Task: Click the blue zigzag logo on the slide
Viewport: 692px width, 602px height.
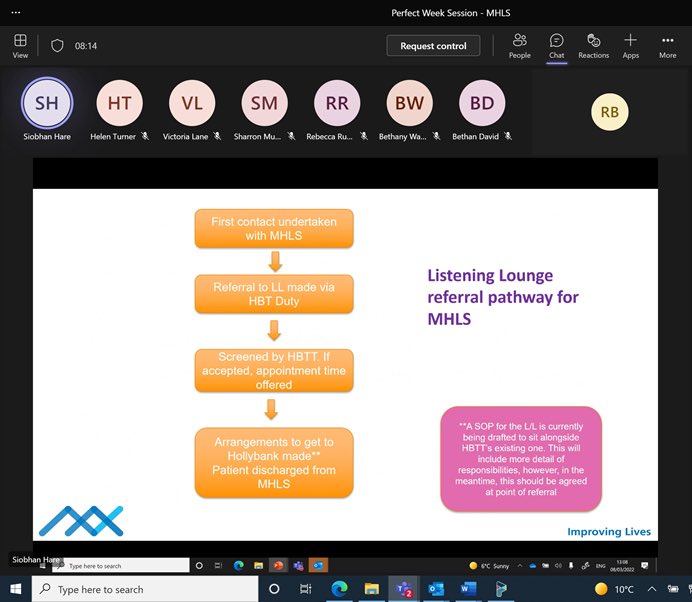Action: tap(81, 521)
